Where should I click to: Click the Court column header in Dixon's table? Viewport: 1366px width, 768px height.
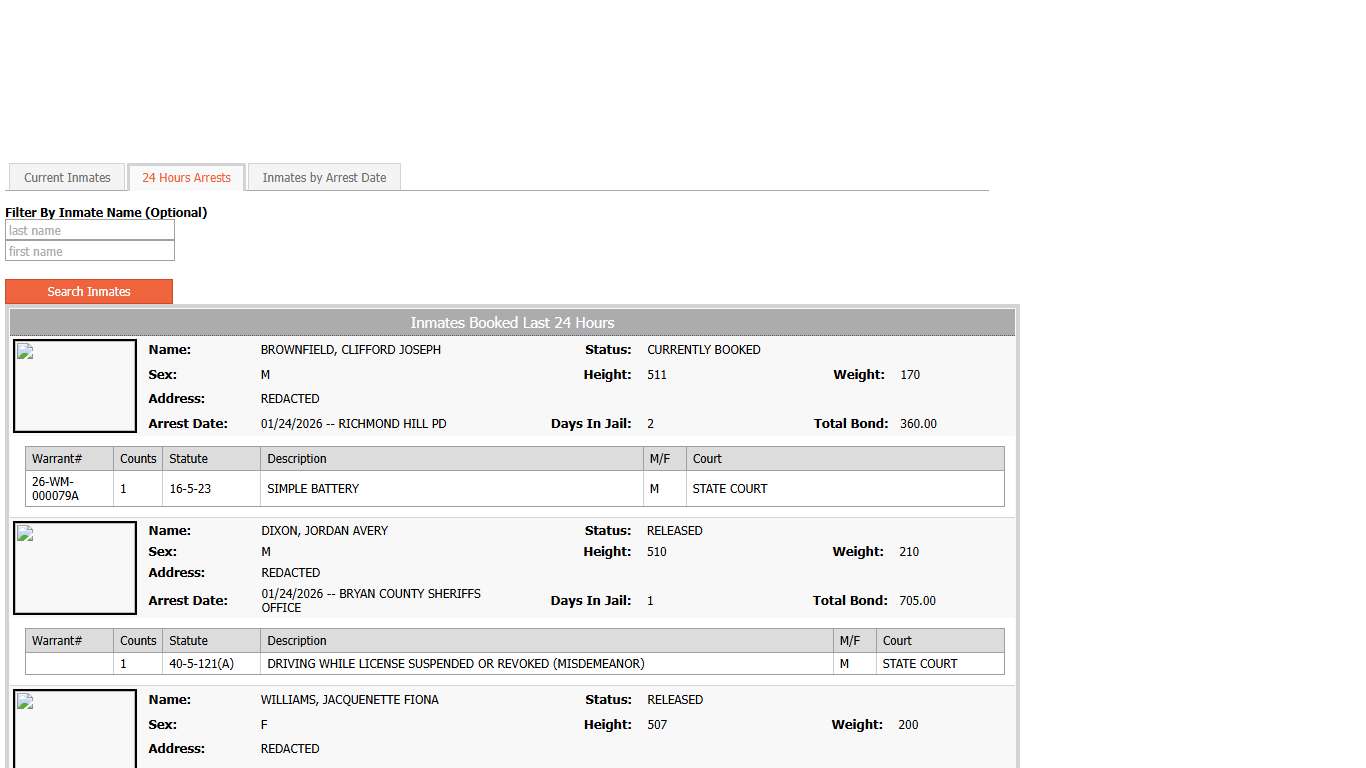tap(897, 641)
